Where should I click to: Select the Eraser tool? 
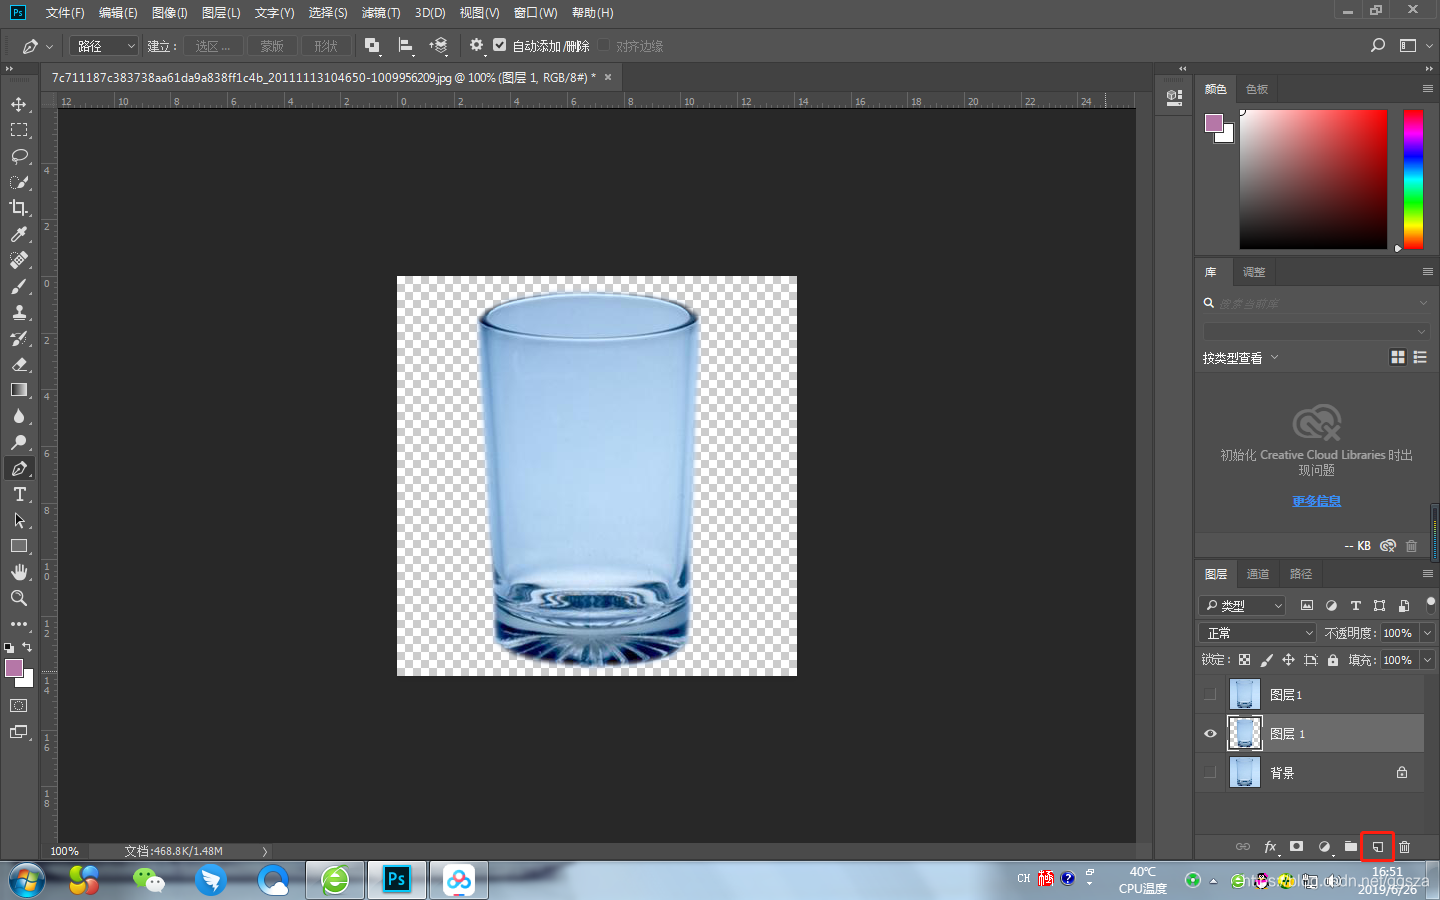click(x=19, y=364)
